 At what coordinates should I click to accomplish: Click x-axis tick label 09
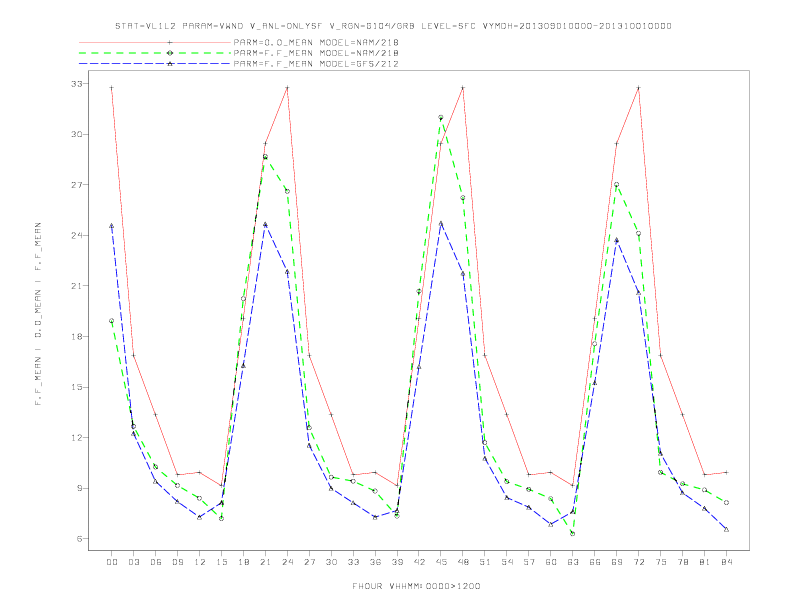tap(178, 562)
